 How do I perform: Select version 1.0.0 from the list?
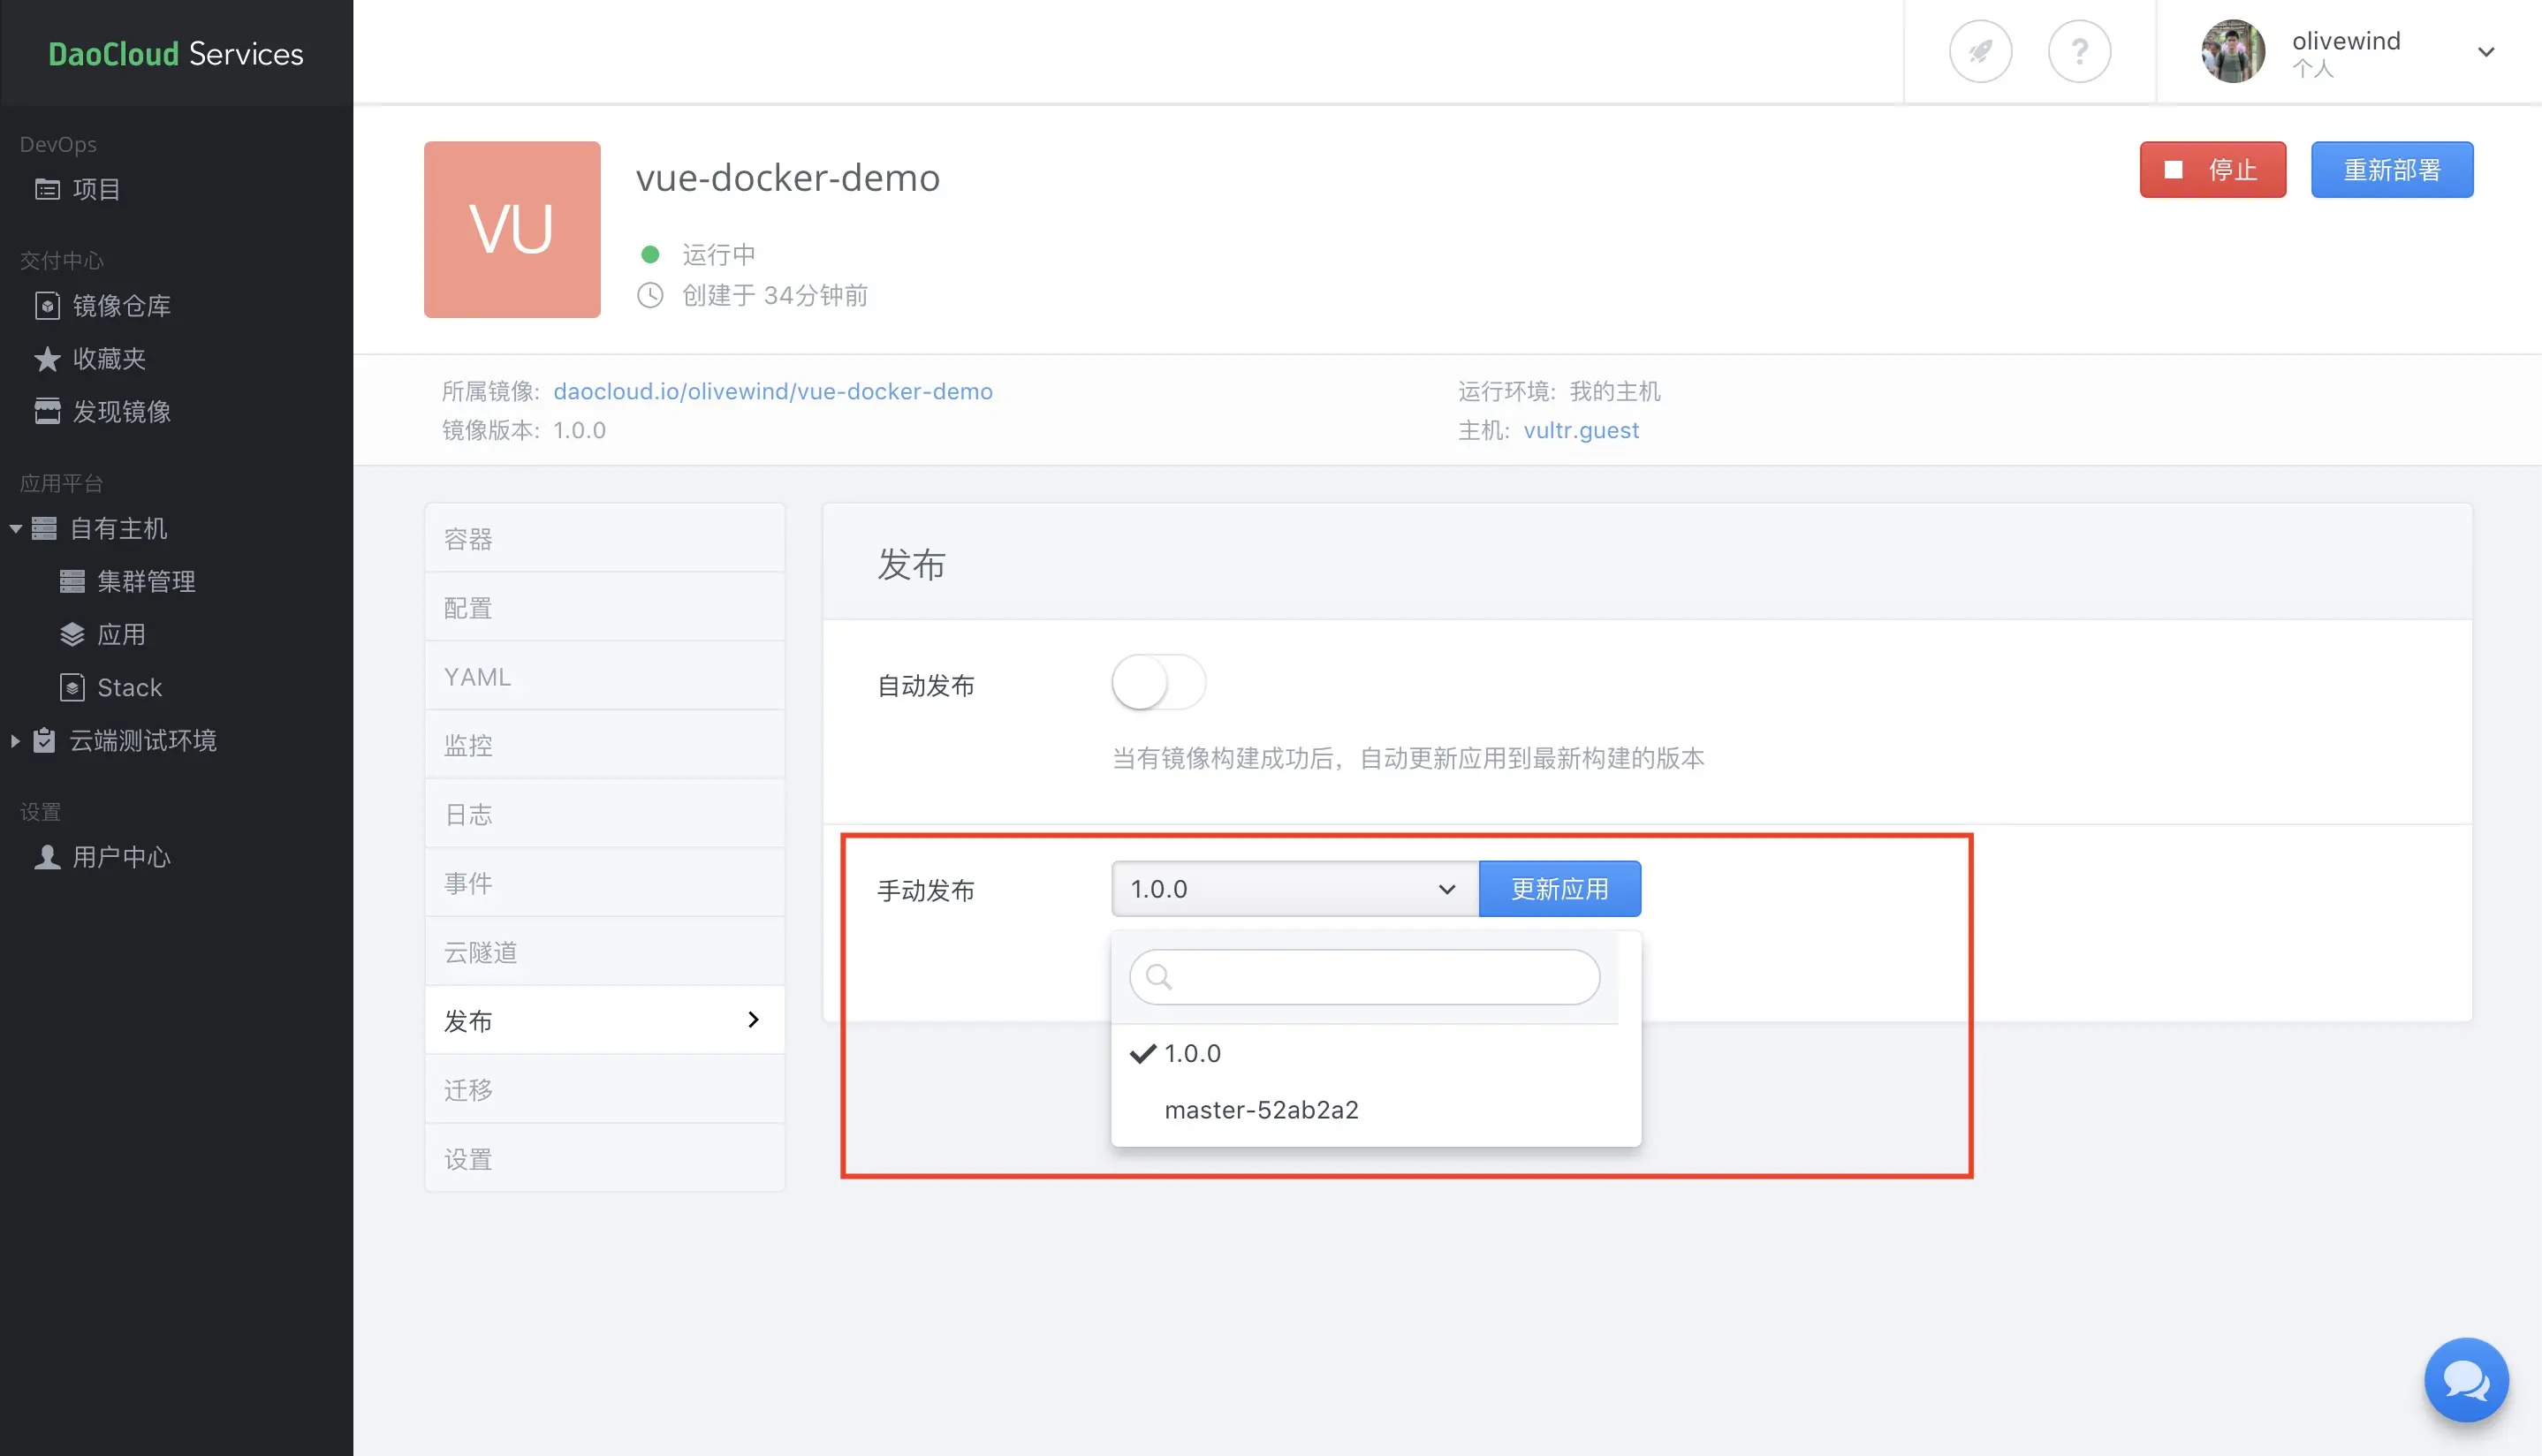[1376, 1053]
